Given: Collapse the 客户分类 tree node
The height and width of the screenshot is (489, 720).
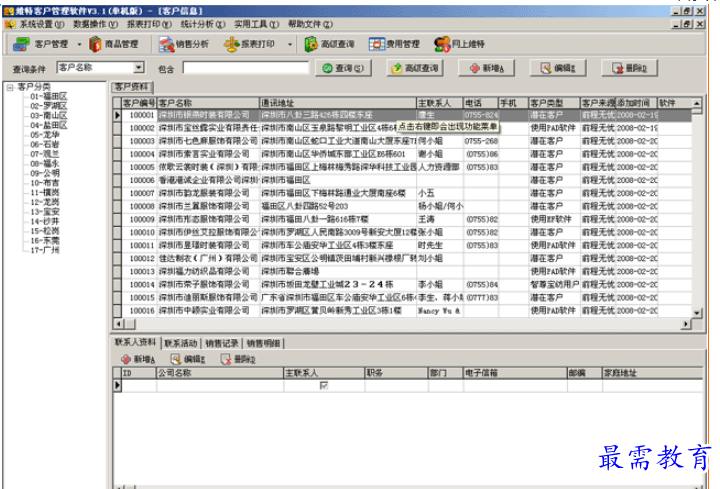Looking at the screenshot, I should tap(10, 87).
